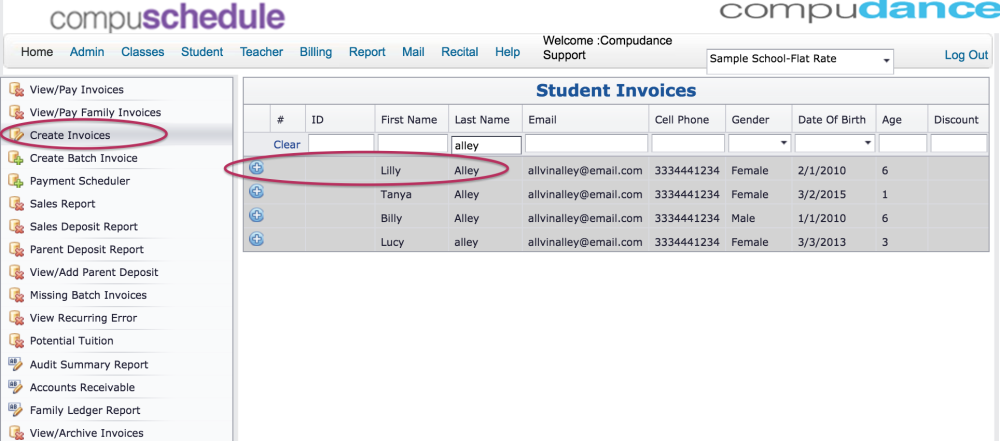The width and height of the screenshot is (1000, 441).
Task: Click the Payment Scheduler icon
Action: (x=16, y=181)
